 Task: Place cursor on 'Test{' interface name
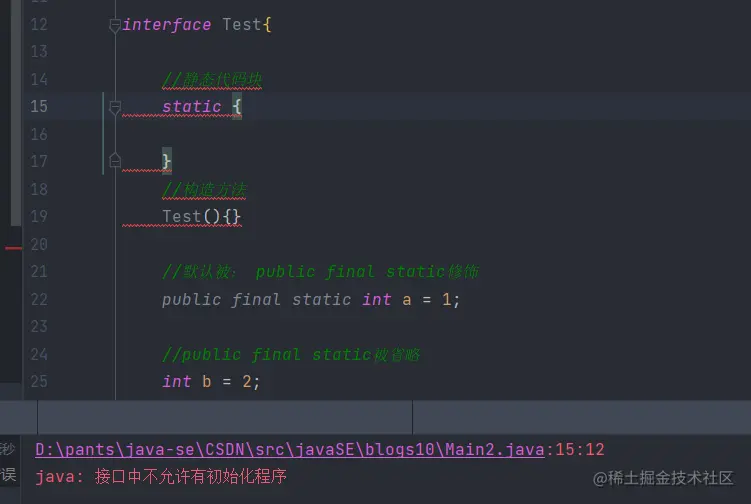(247, 24)
